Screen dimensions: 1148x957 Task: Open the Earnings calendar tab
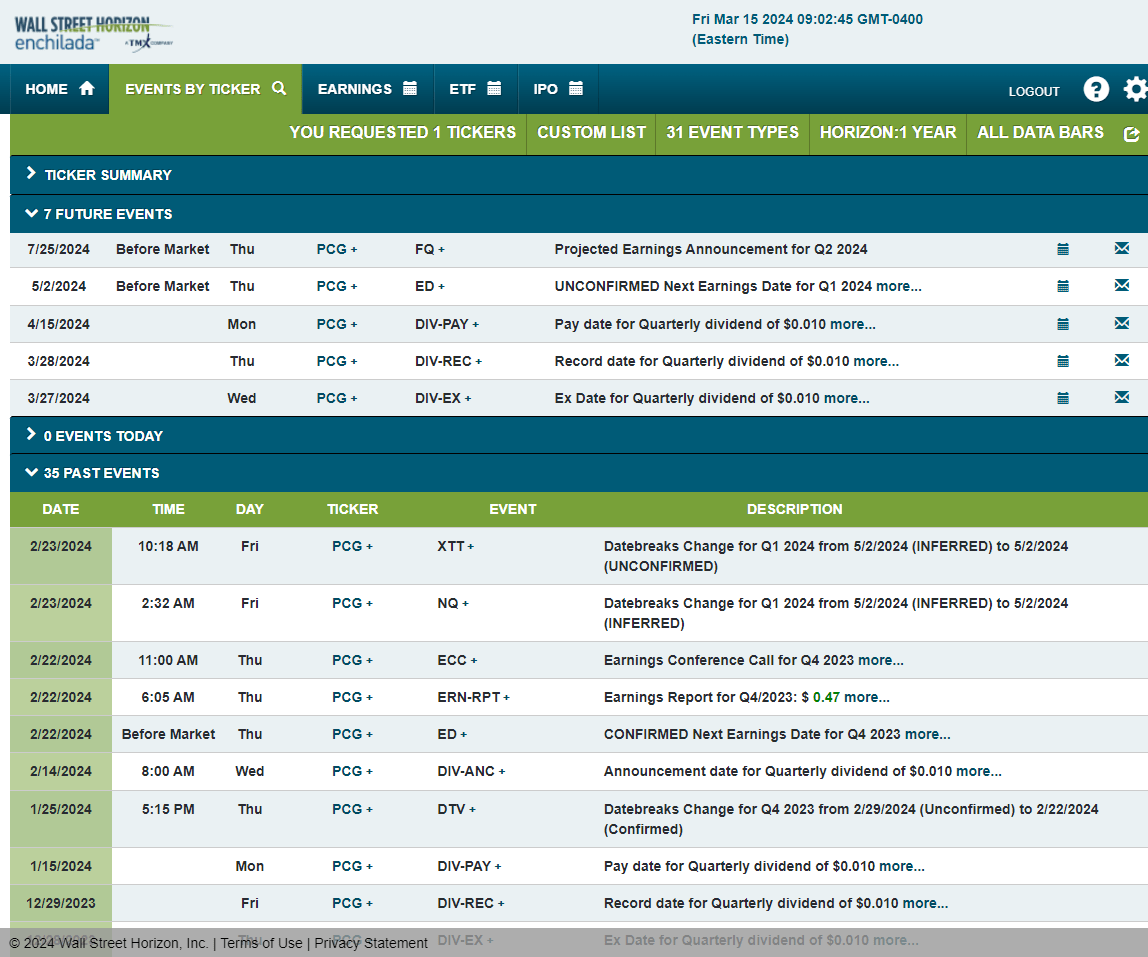[x=367, y=89]
